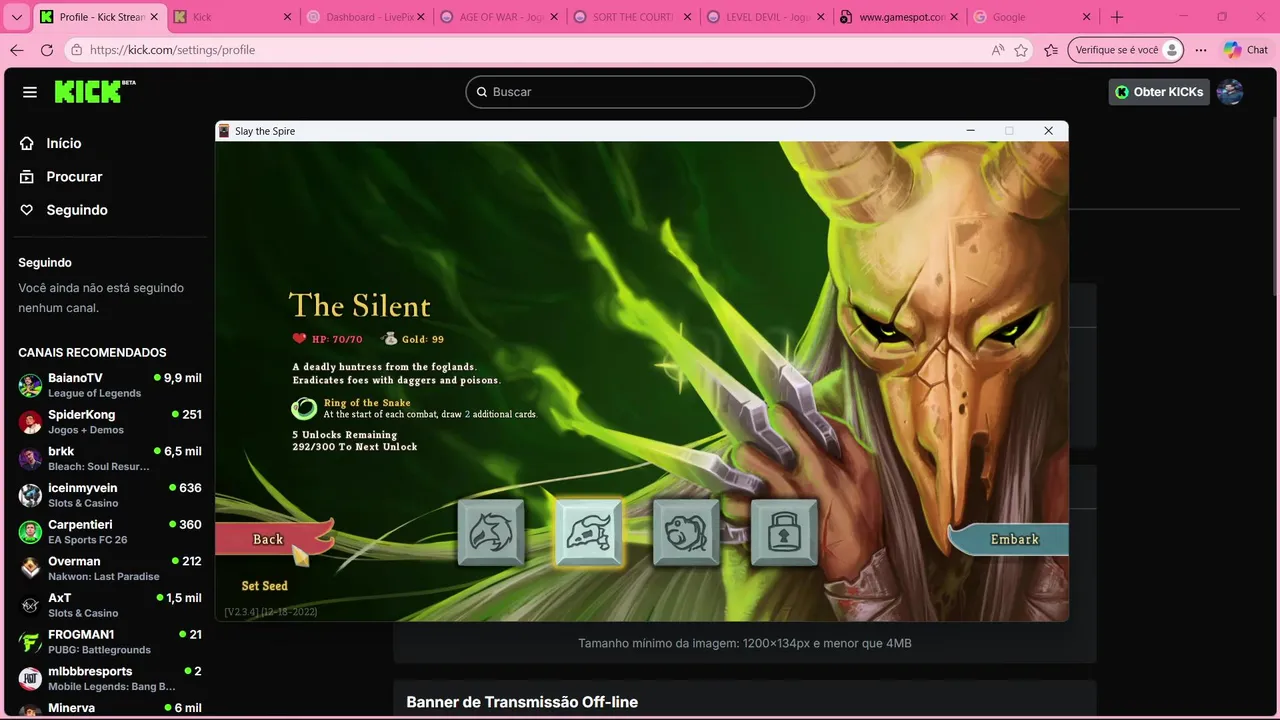Click SpiderKong channel avatar
The width and height of the screenshot is (1280, 720).
31,421
